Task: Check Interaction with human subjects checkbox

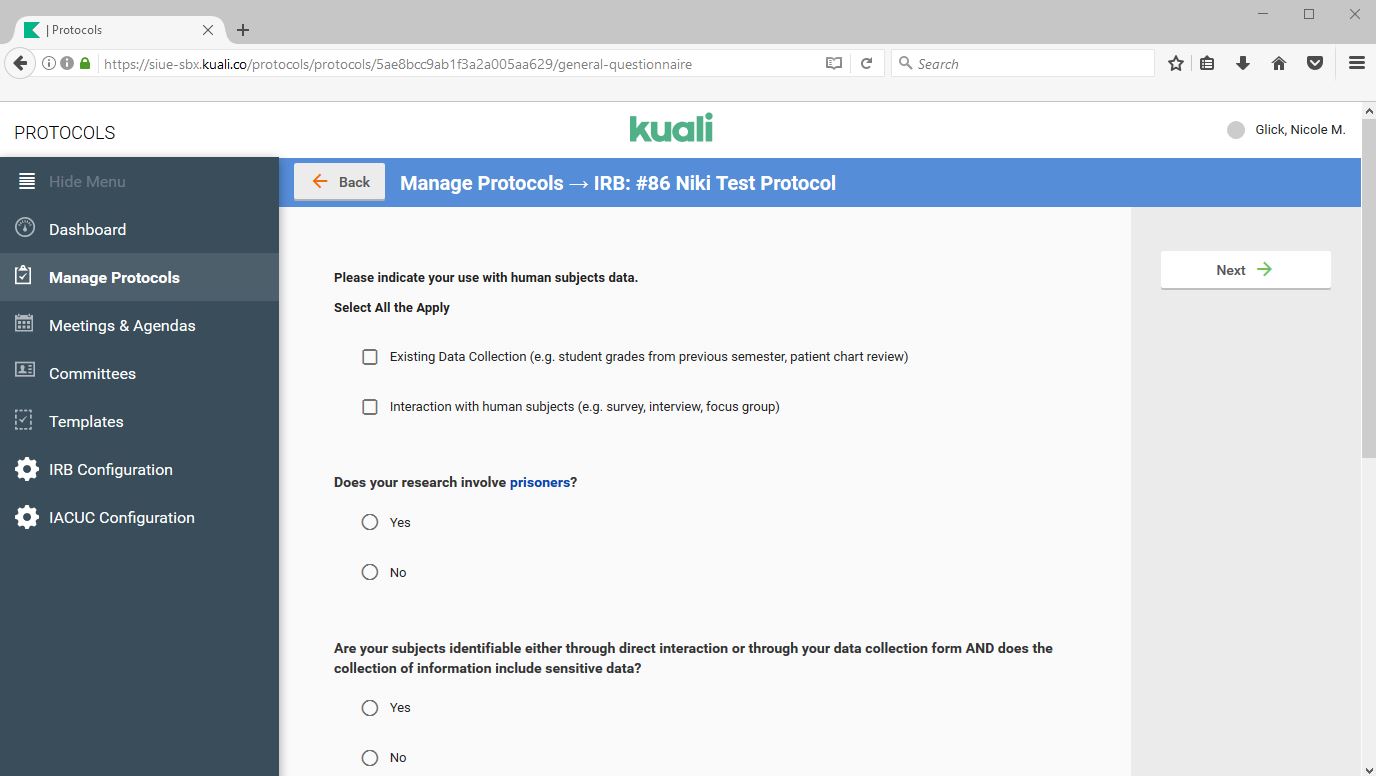Action: pyautogui.click(x=370, y=407)
